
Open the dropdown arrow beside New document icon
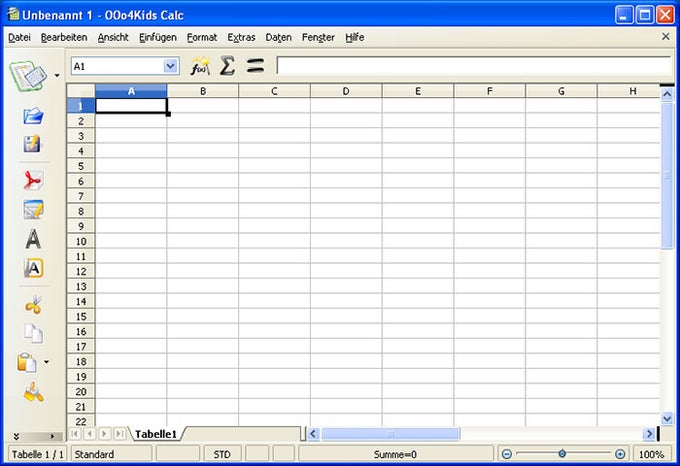tap(57, 76)
